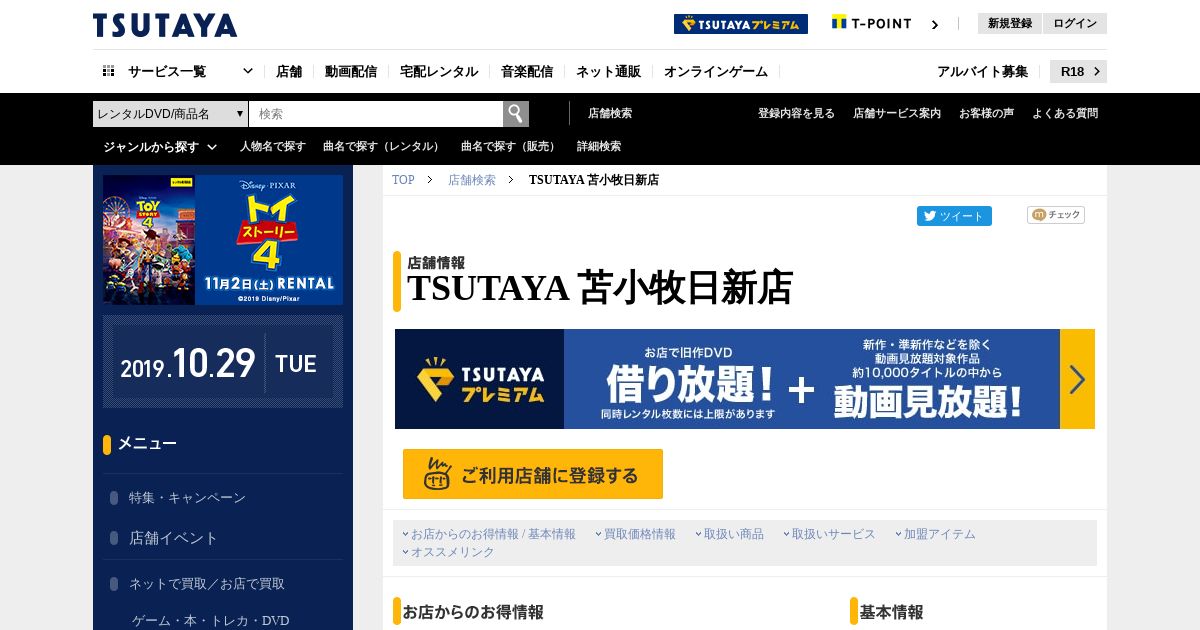Open ゲーム・本・トレカ・DVD sidebar sub-item
Screen dimensions: 1200x630
point(211,621)
